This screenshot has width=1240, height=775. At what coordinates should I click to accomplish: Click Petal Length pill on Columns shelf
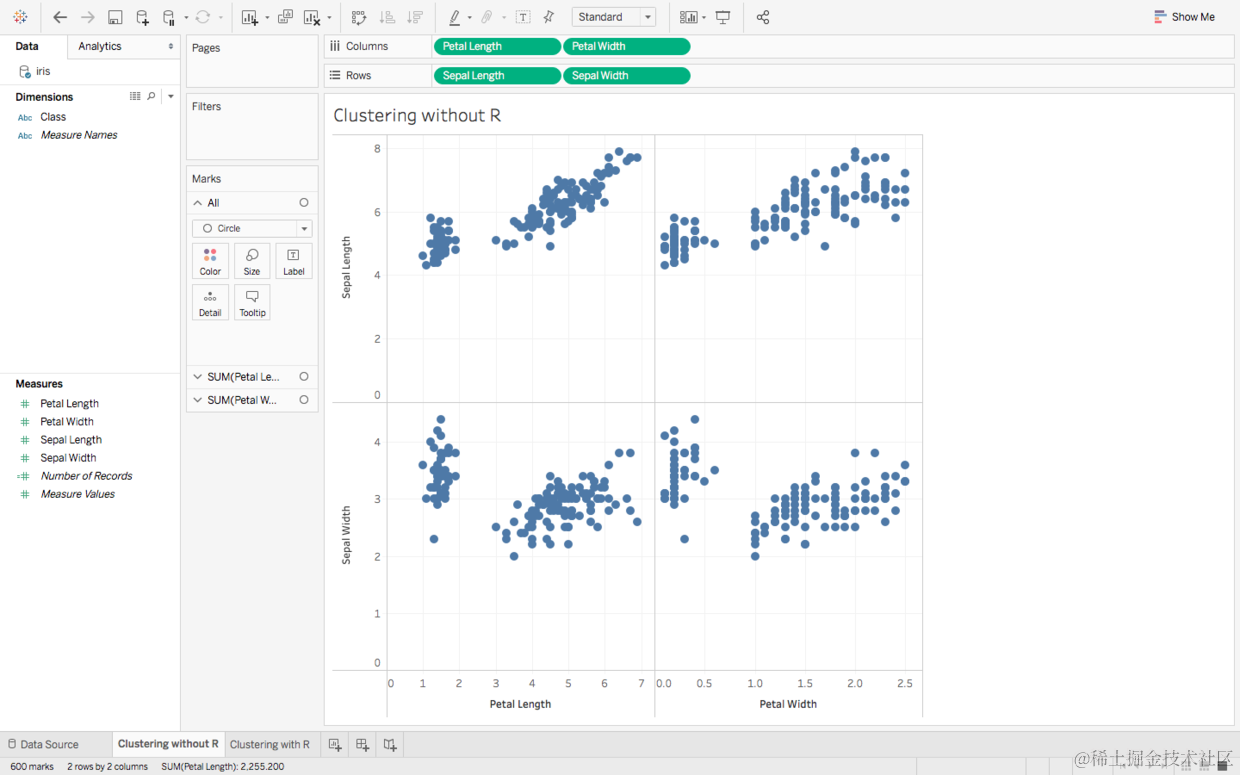click(497, 46)
